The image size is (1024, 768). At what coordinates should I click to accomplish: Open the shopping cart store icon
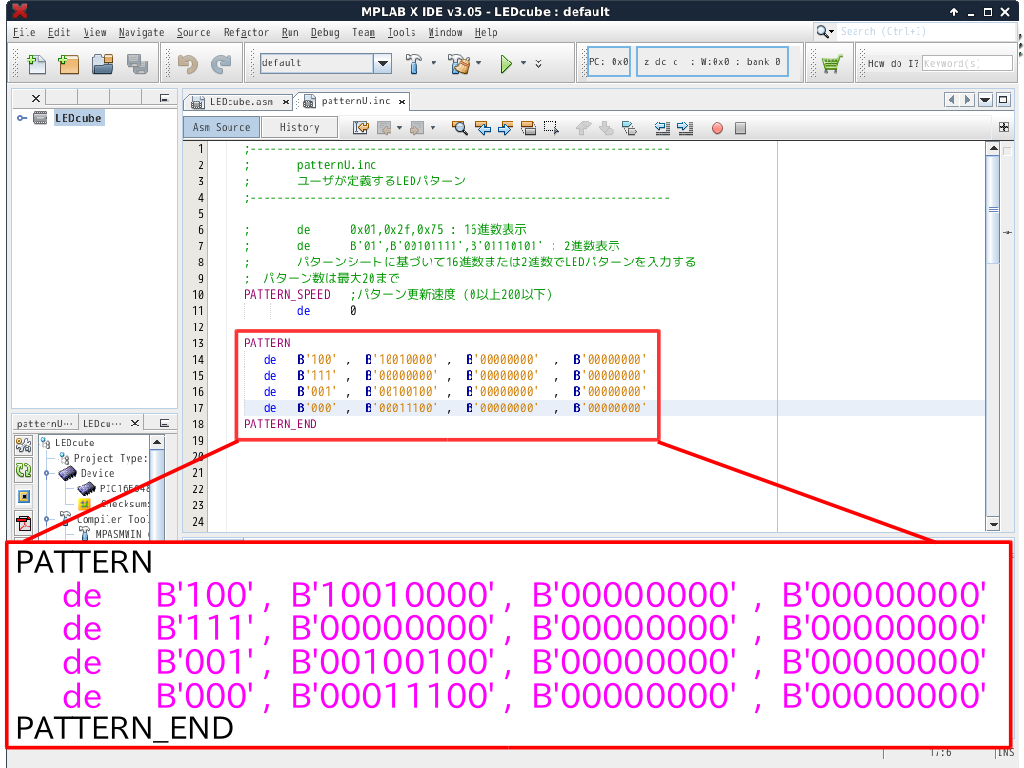pyautogui.click(x=831, y=63)
